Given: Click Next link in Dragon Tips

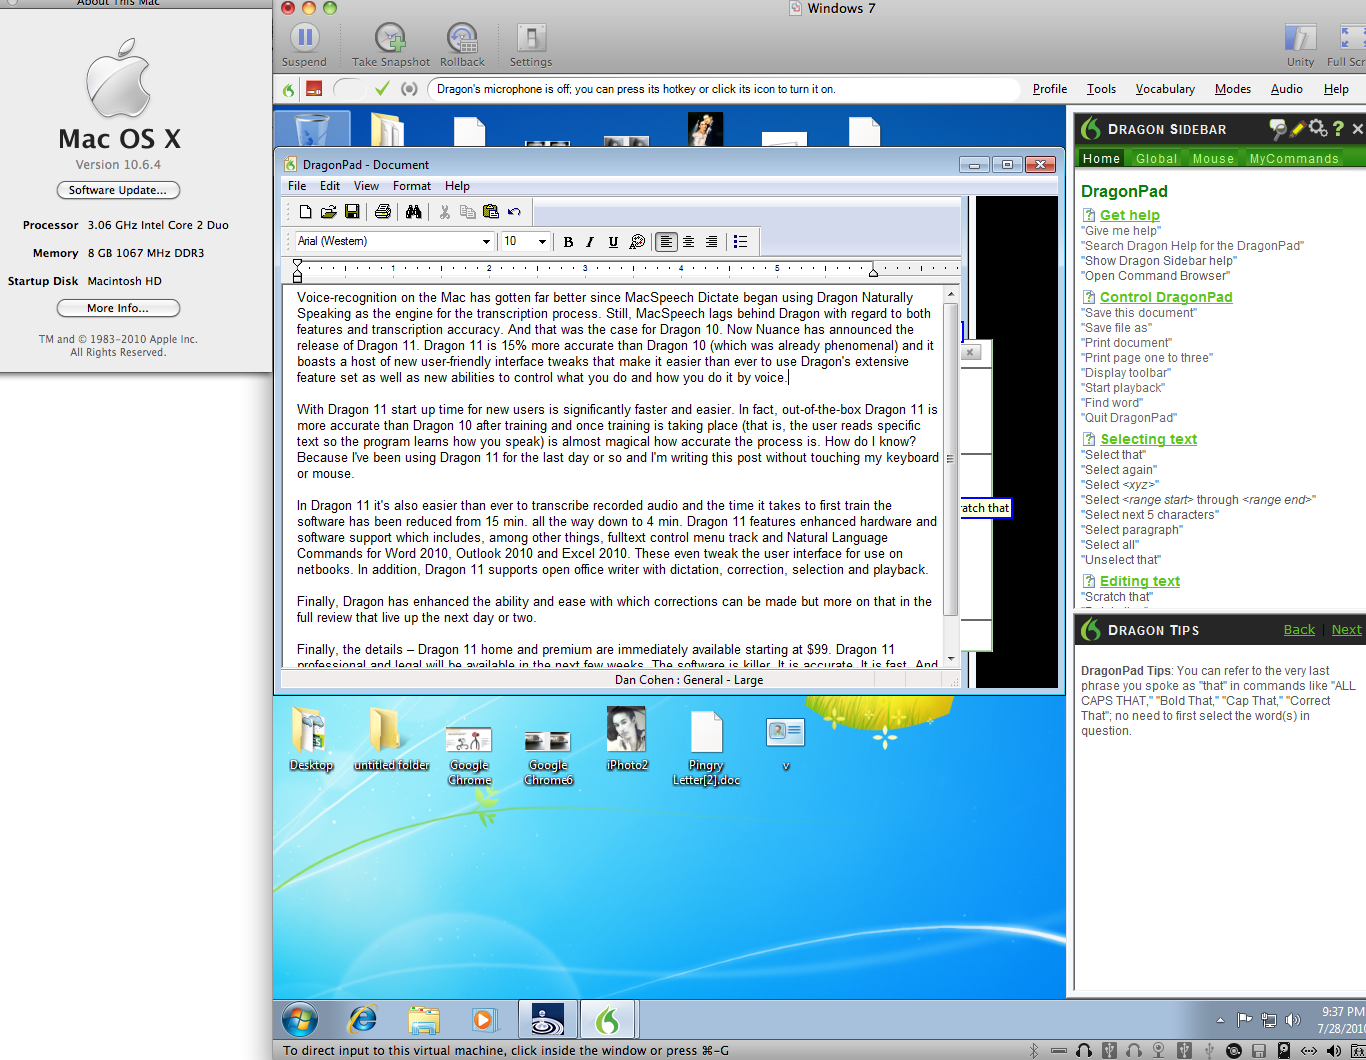Looking at the screenshot, I should point(1346,629).
